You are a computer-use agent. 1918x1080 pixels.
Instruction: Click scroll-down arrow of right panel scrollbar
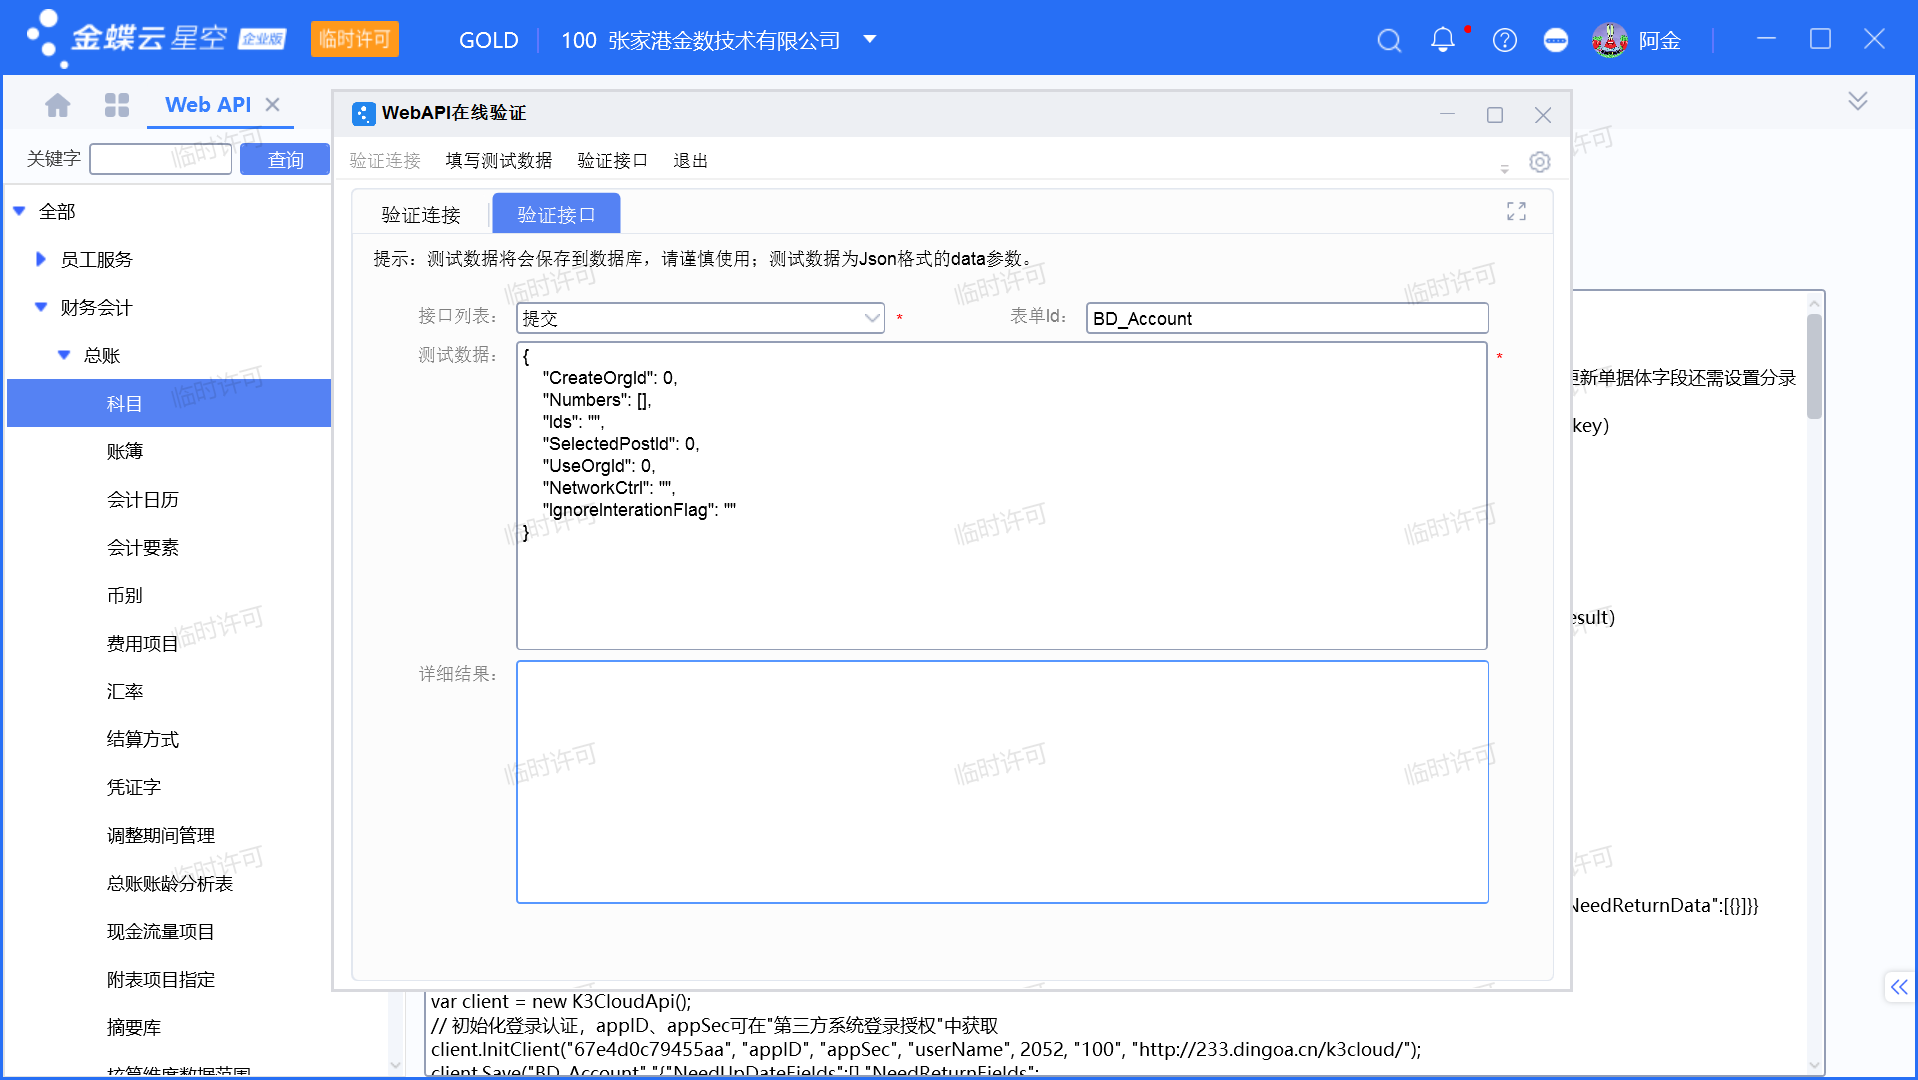pyautogui.click(x=1814, y=1065)
